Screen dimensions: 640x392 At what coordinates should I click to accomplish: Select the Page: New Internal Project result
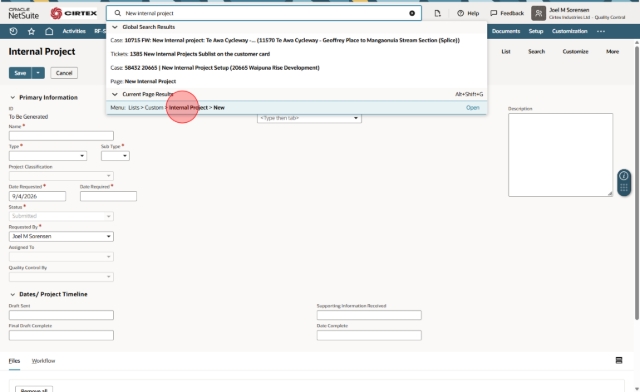click(x=296, y=81)
